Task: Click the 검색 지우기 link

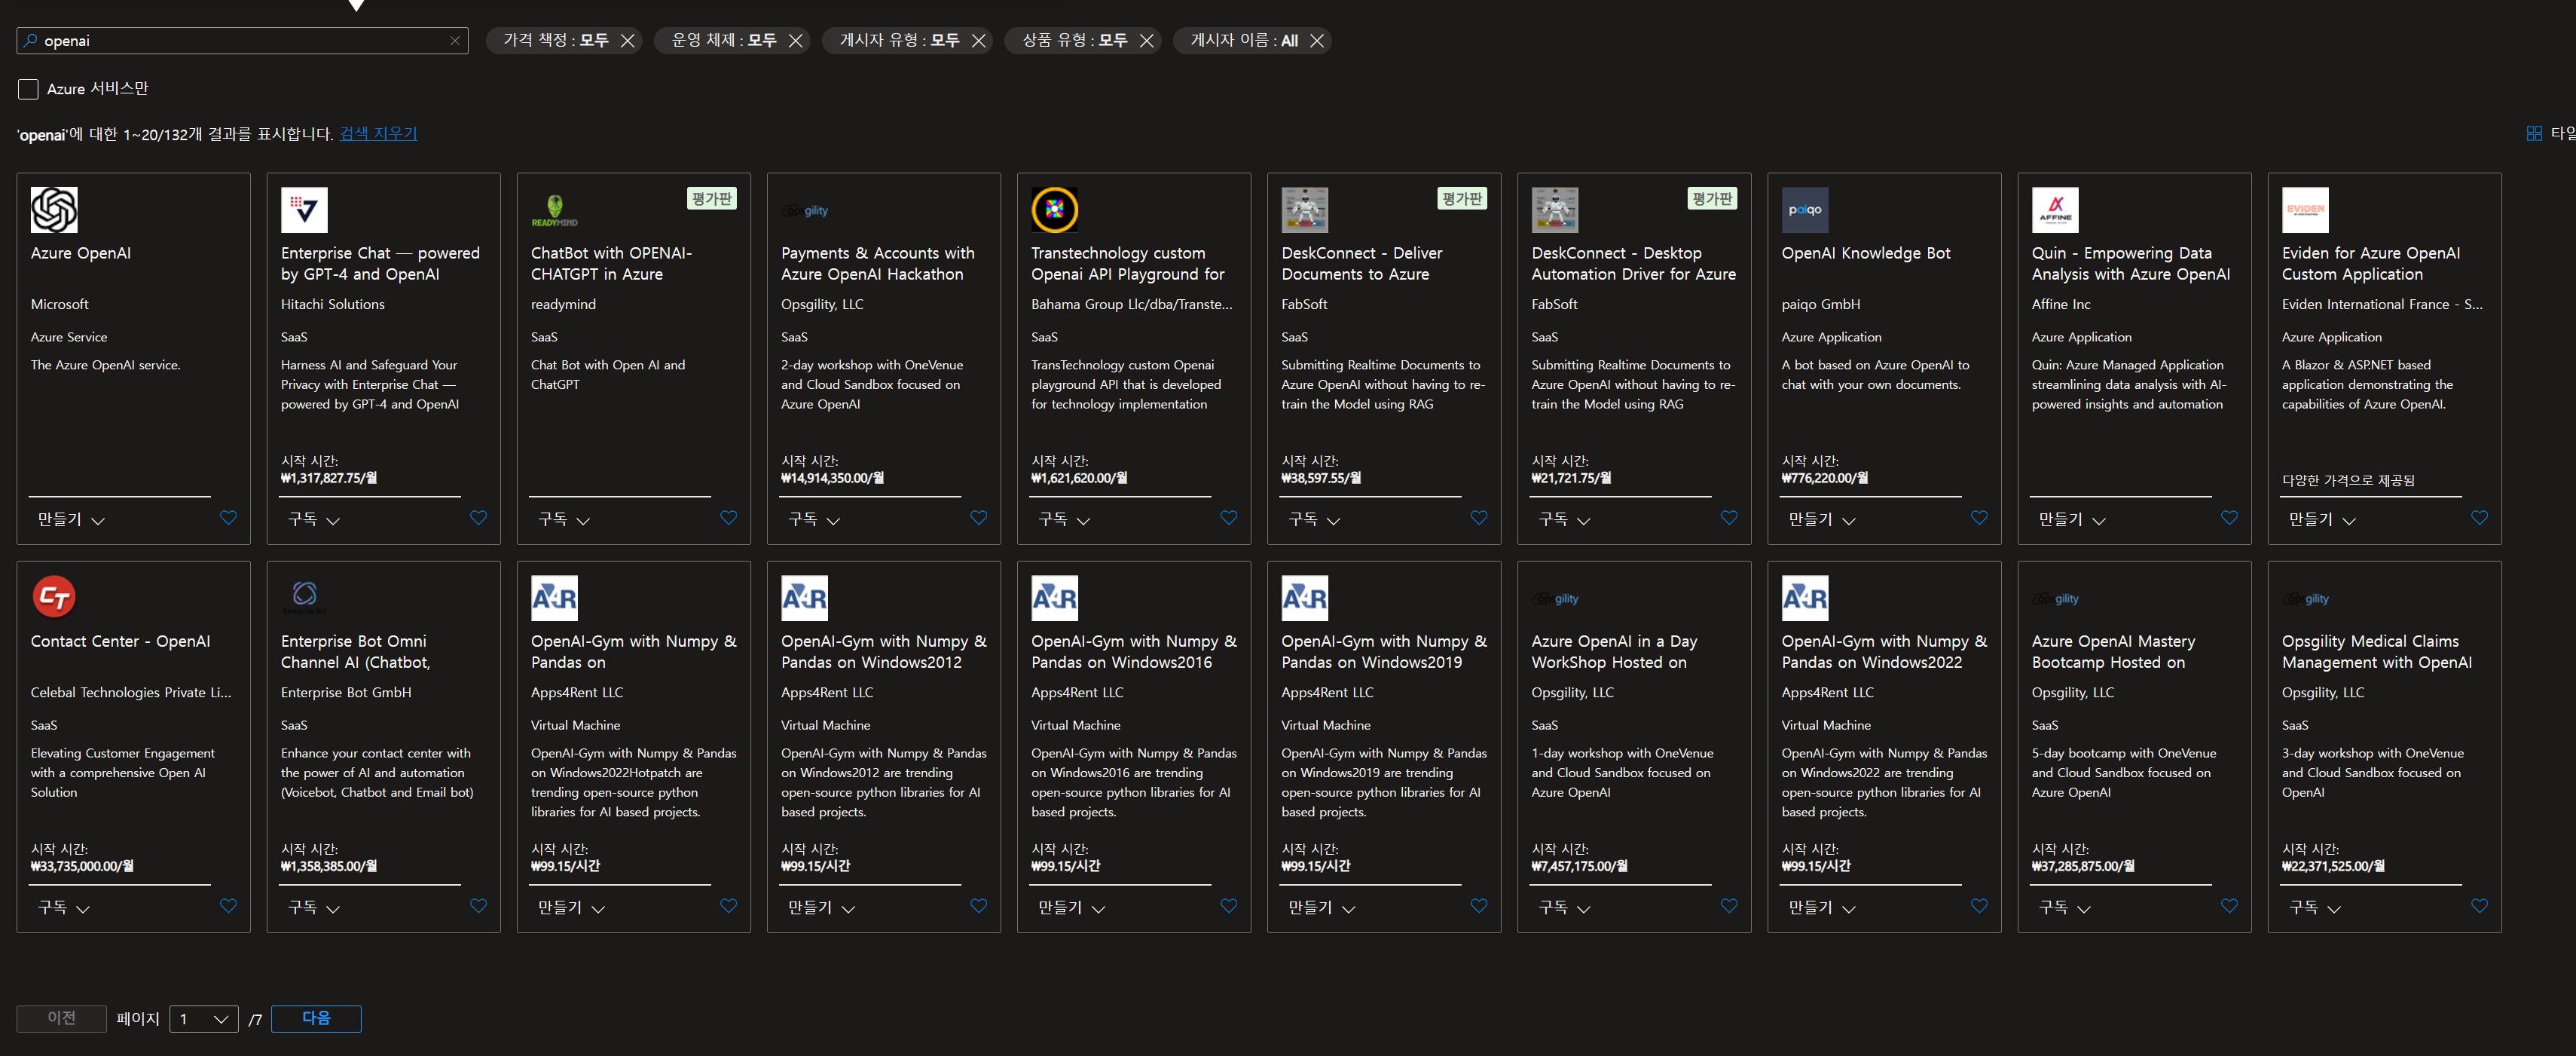Action: (x=378, y=134)
